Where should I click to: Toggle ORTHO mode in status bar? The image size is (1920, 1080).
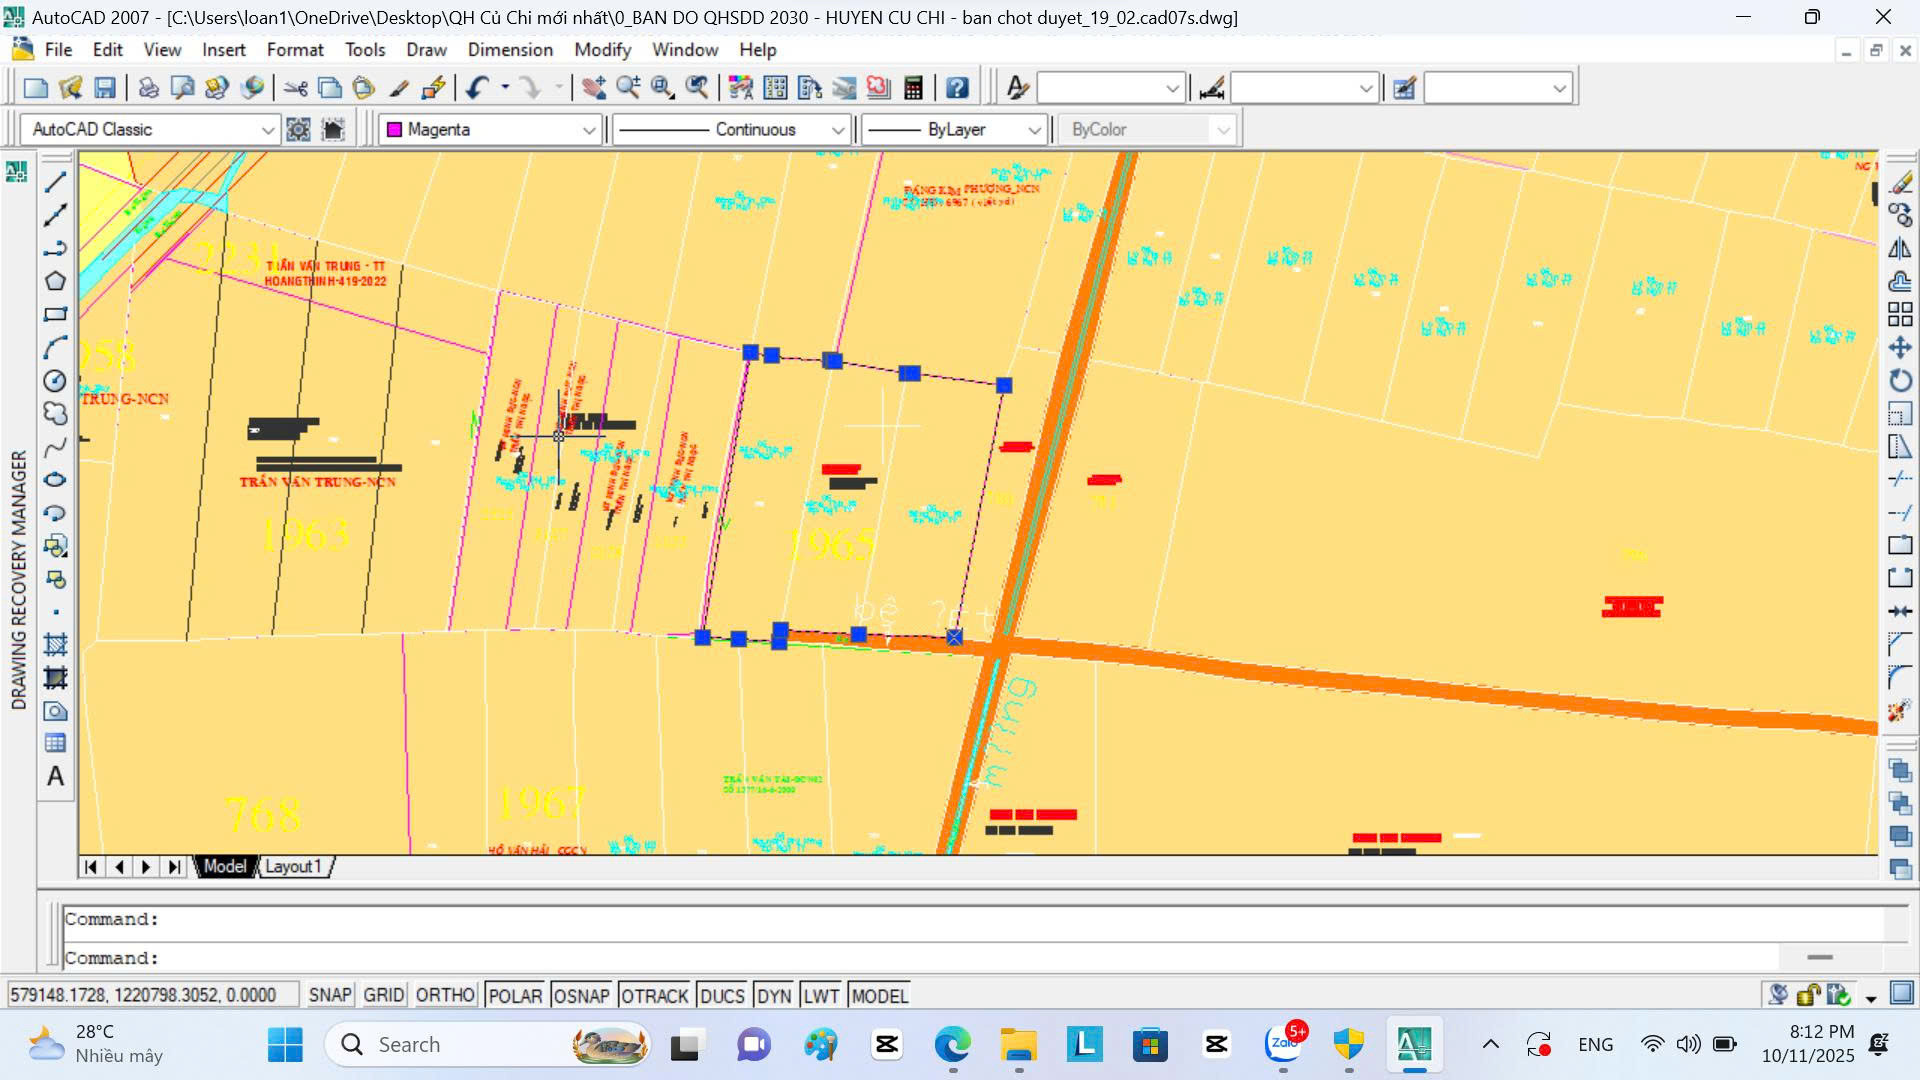(445, 995)
